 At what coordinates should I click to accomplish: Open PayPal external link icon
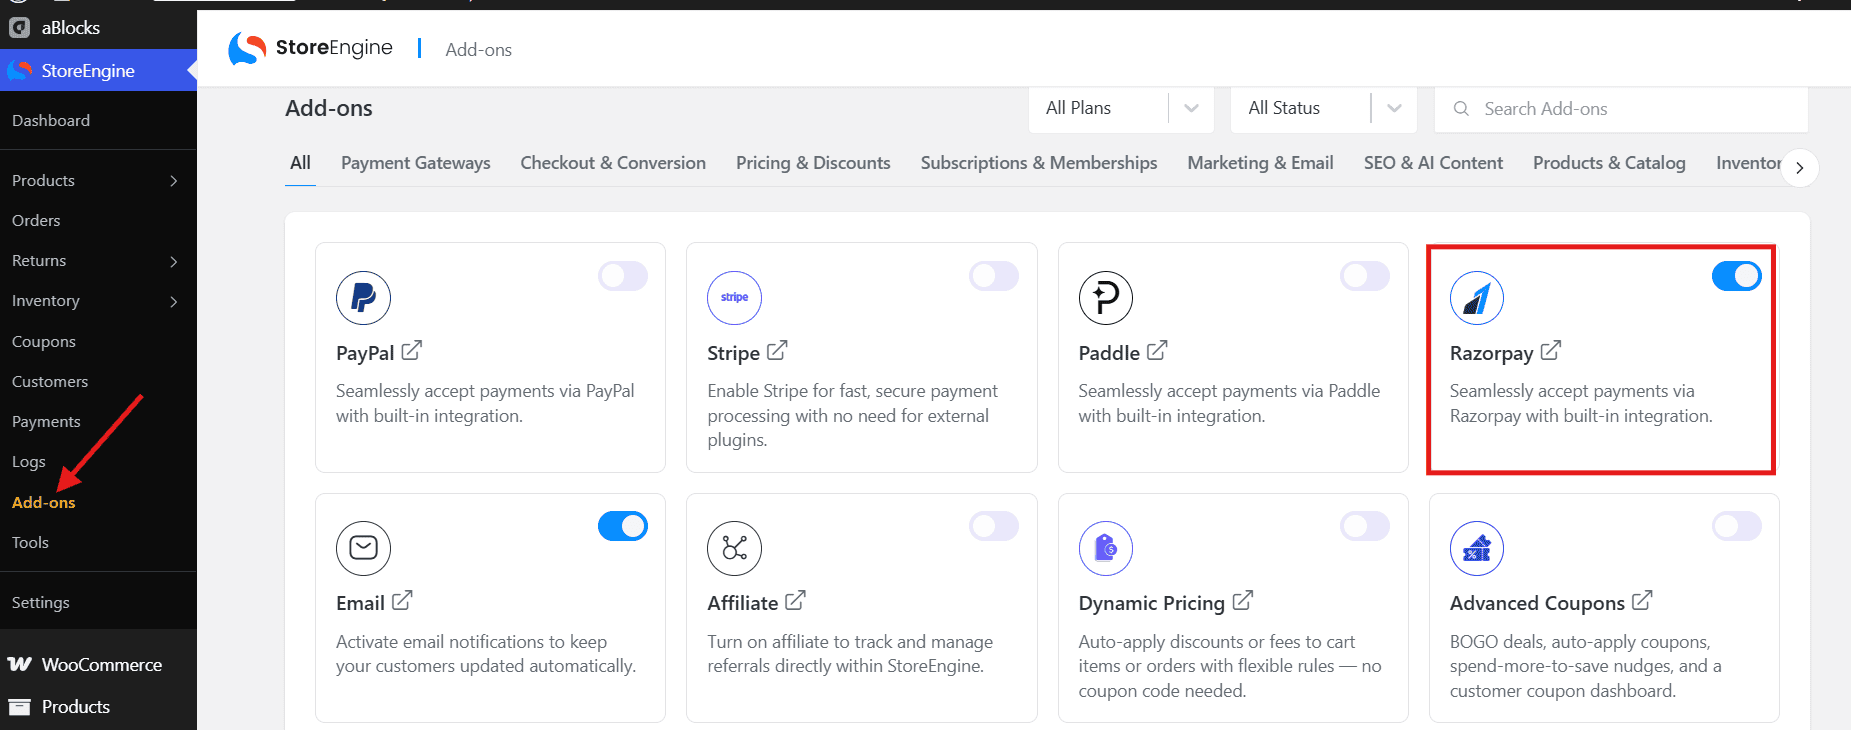(x=412, y=351)
